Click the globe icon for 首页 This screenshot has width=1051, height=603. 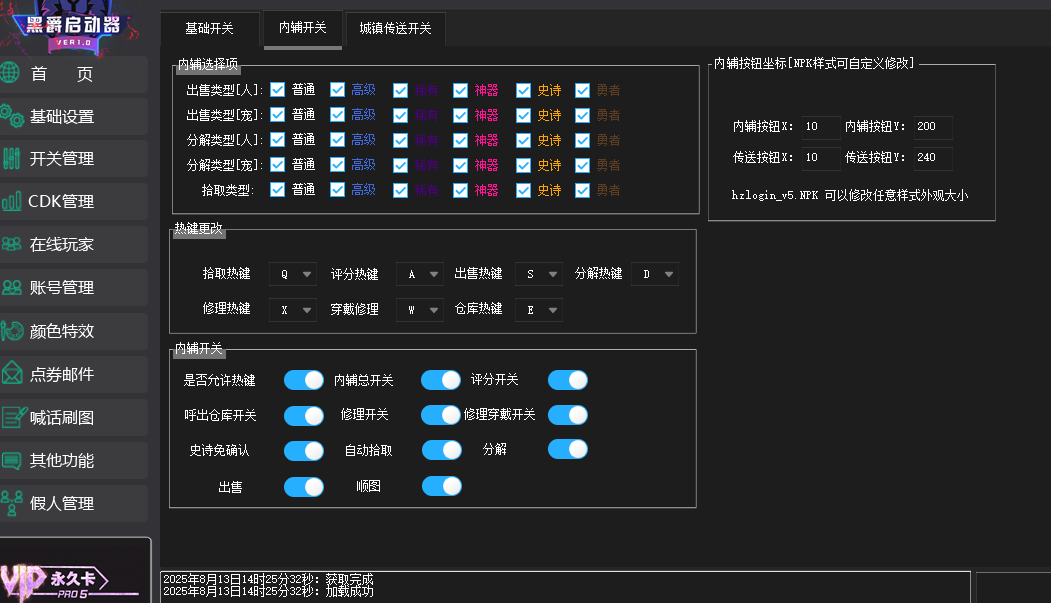click(10, 73)
